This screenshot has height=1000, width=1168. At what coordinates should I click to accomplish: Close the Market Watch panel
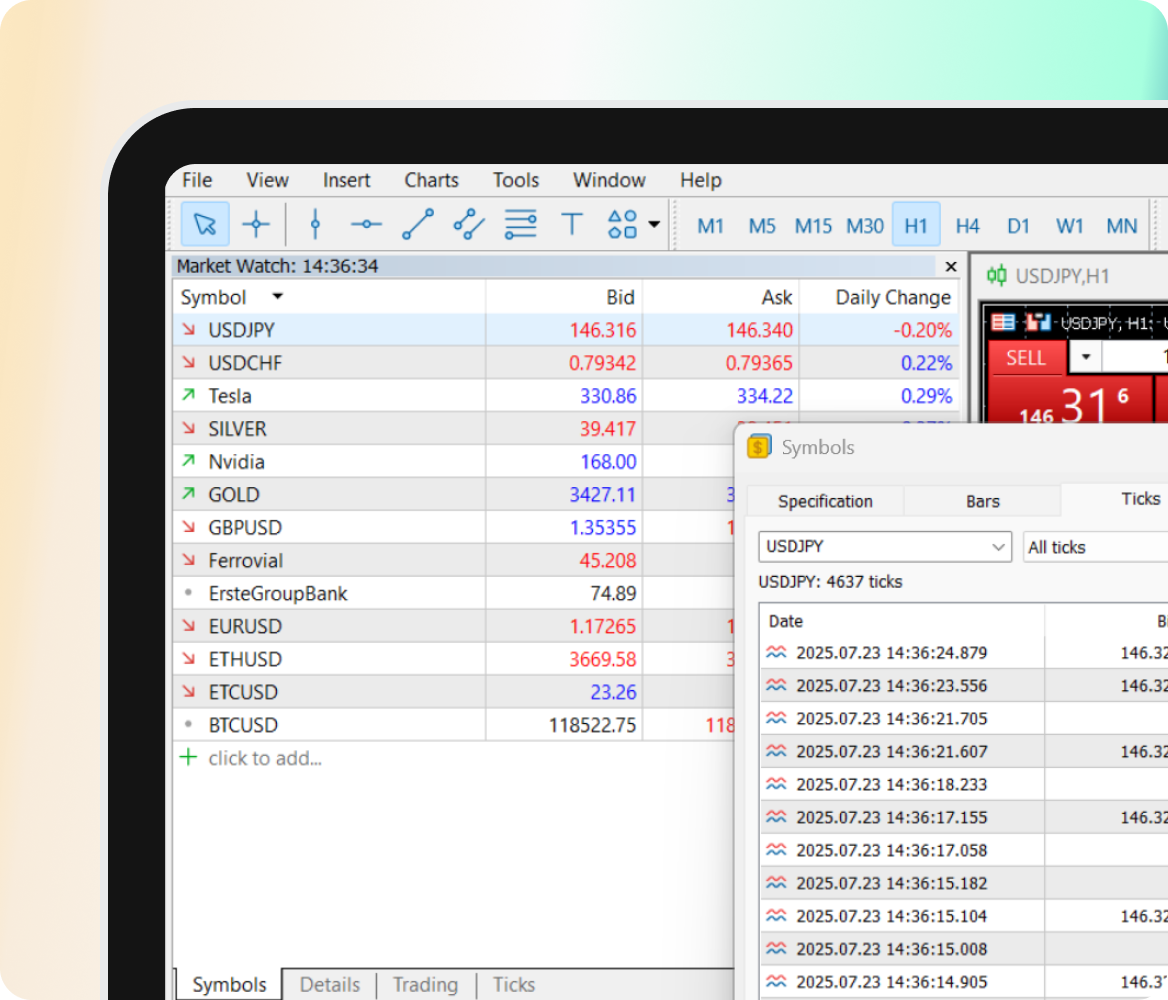951,266
